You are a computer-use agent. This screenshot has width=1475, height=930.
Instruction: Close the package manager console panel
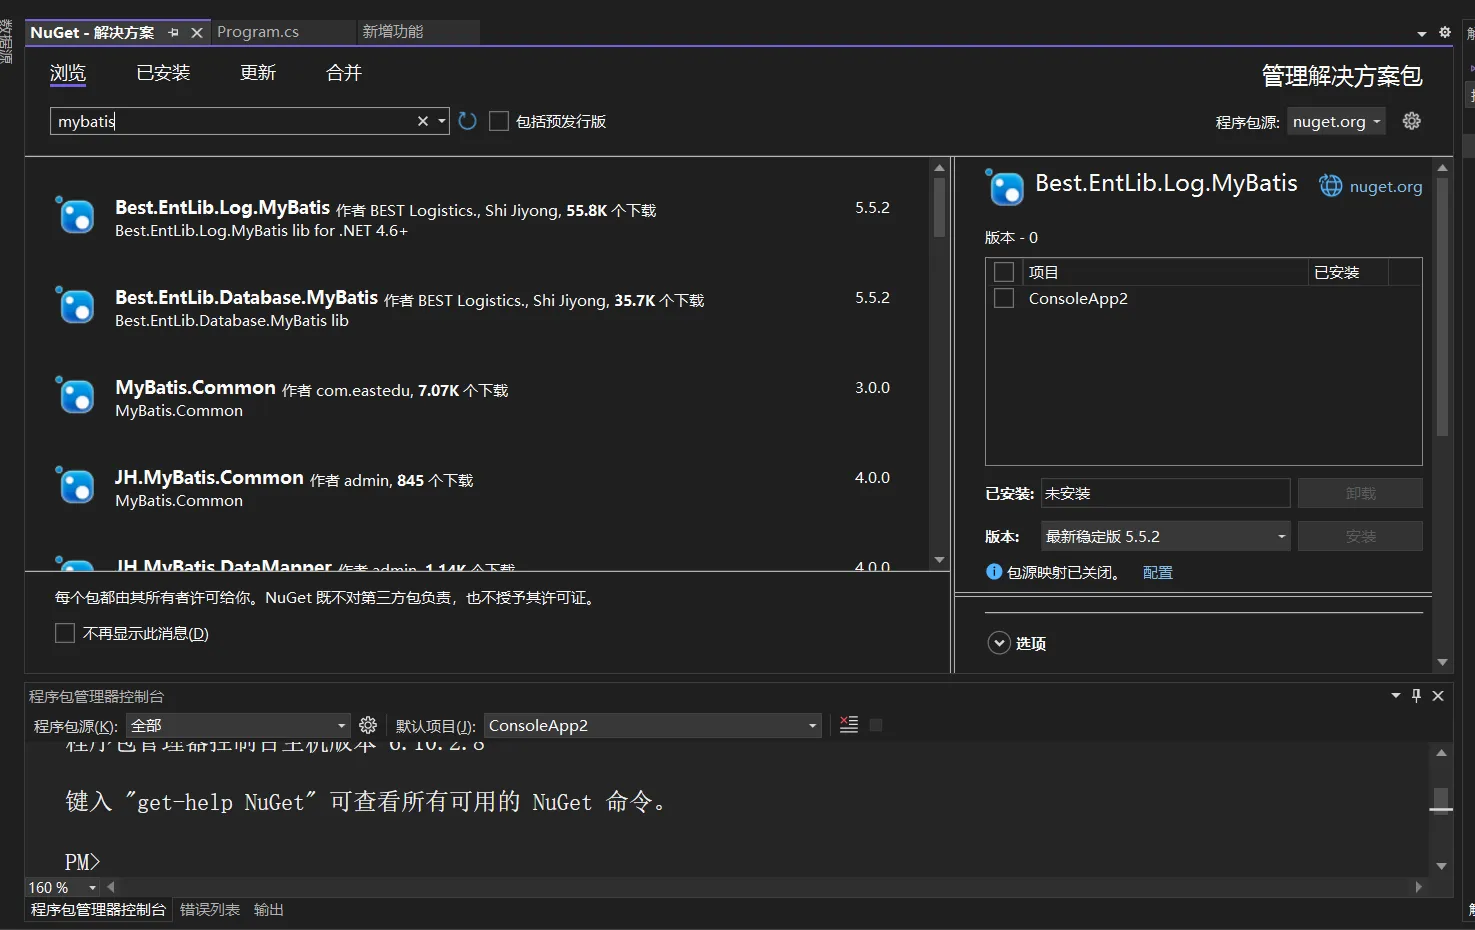click(x=1438, y=695)
